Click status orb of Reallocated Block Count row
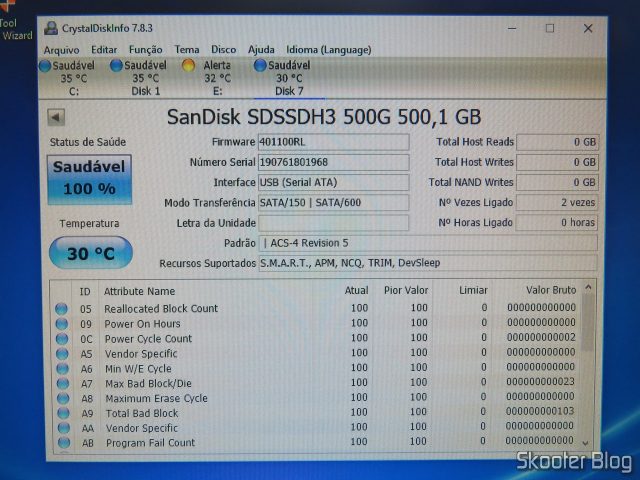Screen dimensions: 640x480 [x=61, y=309]
